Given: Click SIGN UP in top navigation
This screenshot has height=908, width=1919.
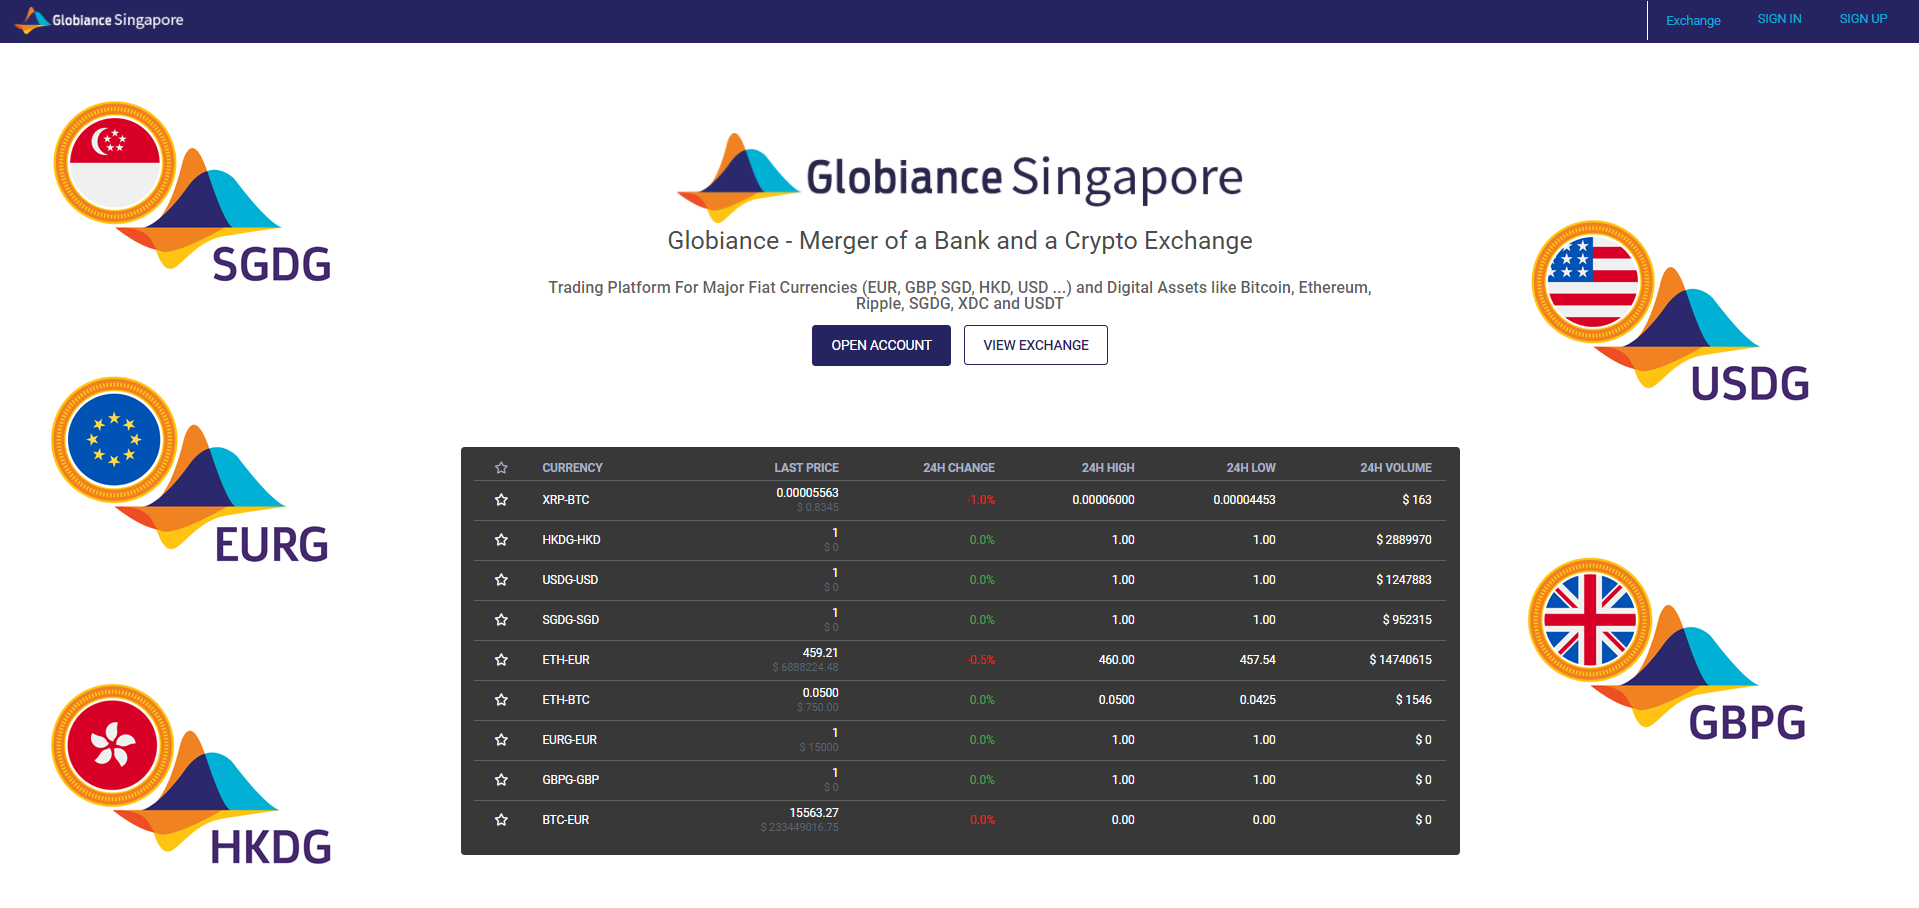Looking at the screenshot, I should pos(1863,19).
